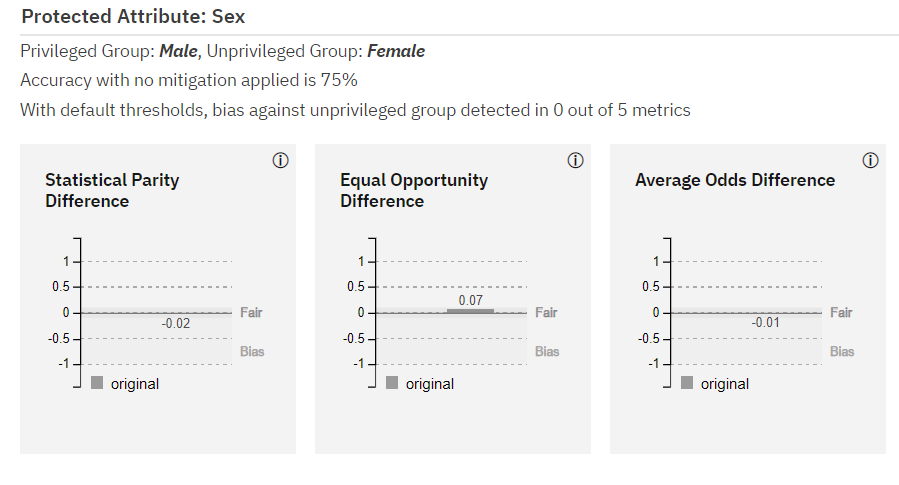Click the Statistical Parity Difference title
Screen dimensions: 899x485
112,190
